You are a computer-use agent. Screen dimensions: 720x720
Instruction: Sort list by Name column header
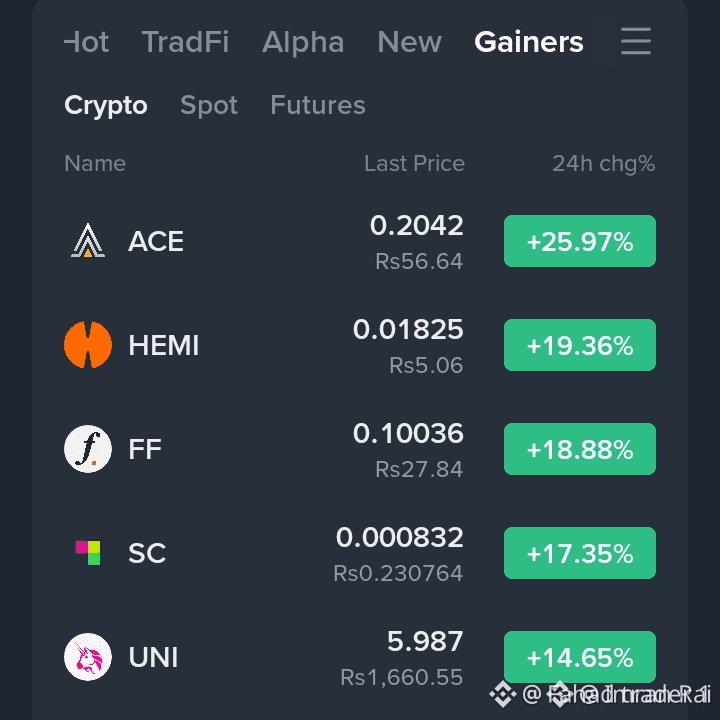(x=95, y=163)
